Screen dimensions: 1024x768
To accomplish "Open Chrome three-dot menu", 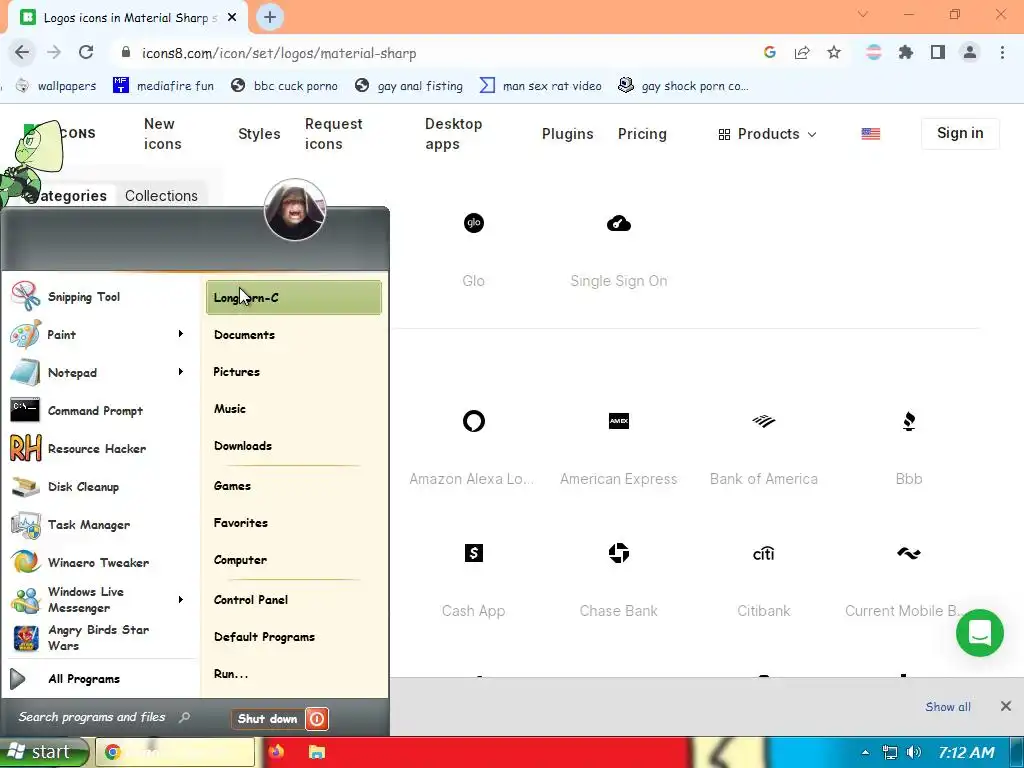I will coord(1002,53).
